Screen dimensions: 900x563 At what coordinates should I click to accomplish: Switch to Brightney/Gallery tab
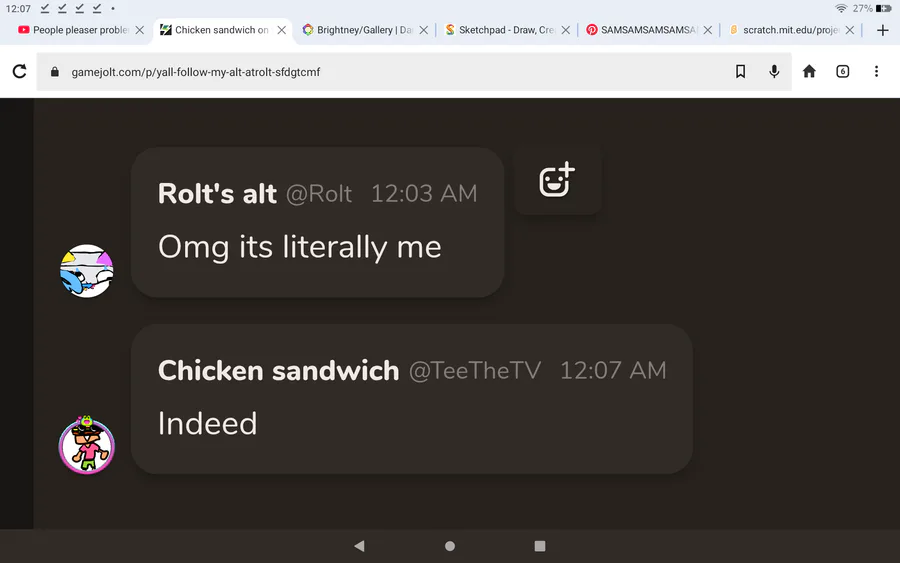coord(358,30)
